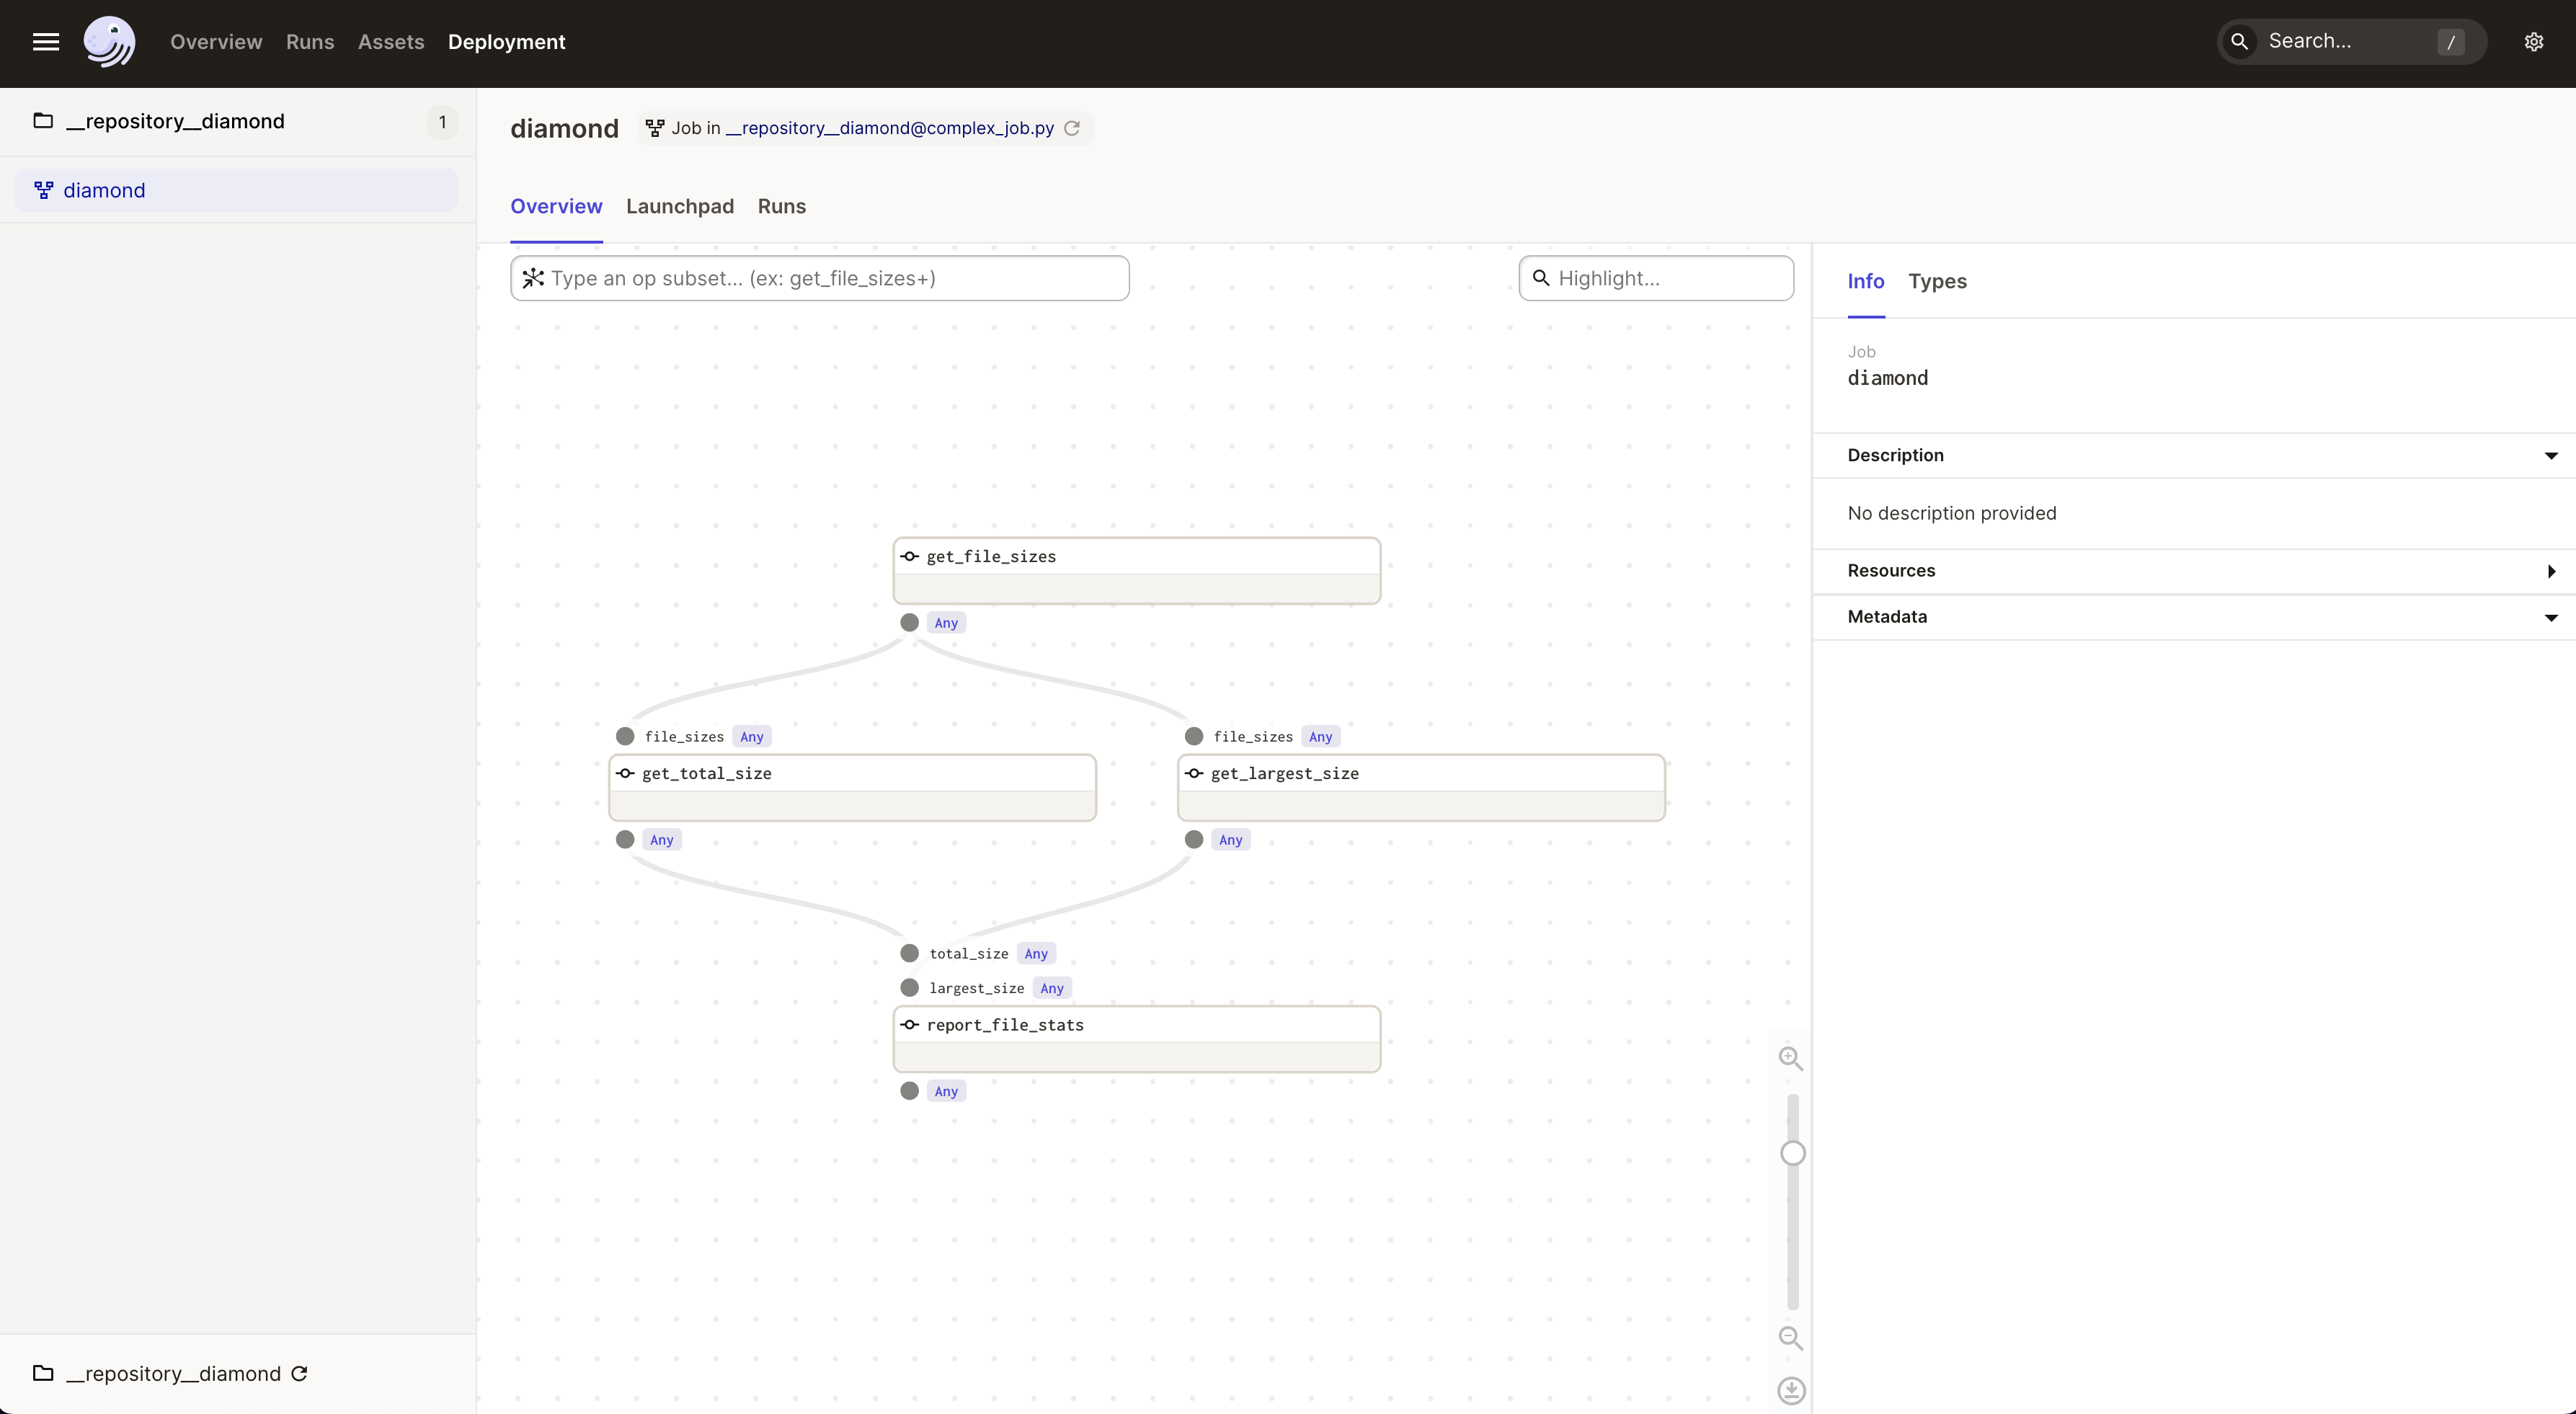Collapse the Metadata section
2576x1414 pixels.
tap(2550, 617)
